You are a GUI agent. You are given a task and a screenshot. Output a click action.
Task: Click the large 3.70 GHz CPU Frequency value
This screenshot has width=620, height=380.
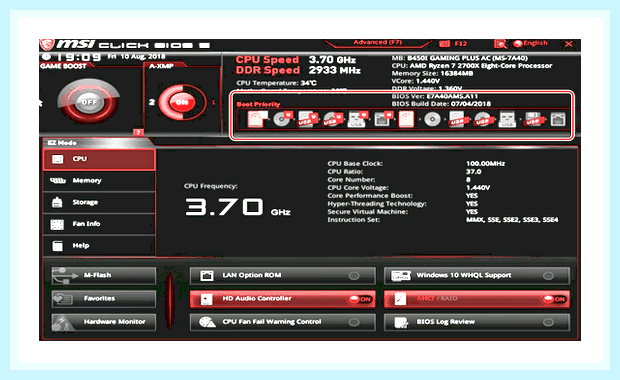point(238,207)
